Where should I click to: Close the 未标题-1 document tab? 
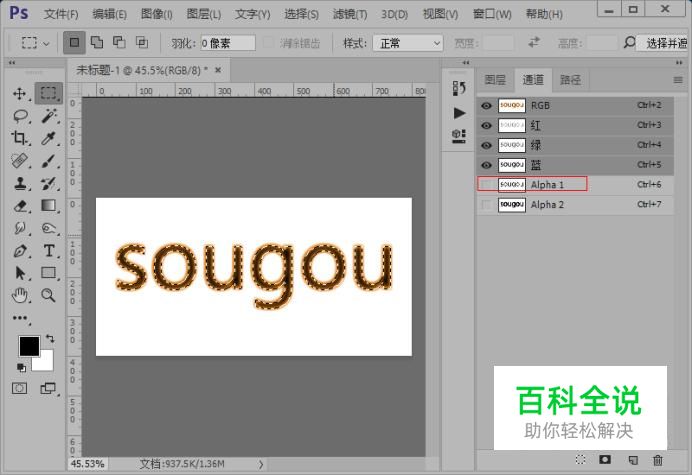(x=218, y=70)
